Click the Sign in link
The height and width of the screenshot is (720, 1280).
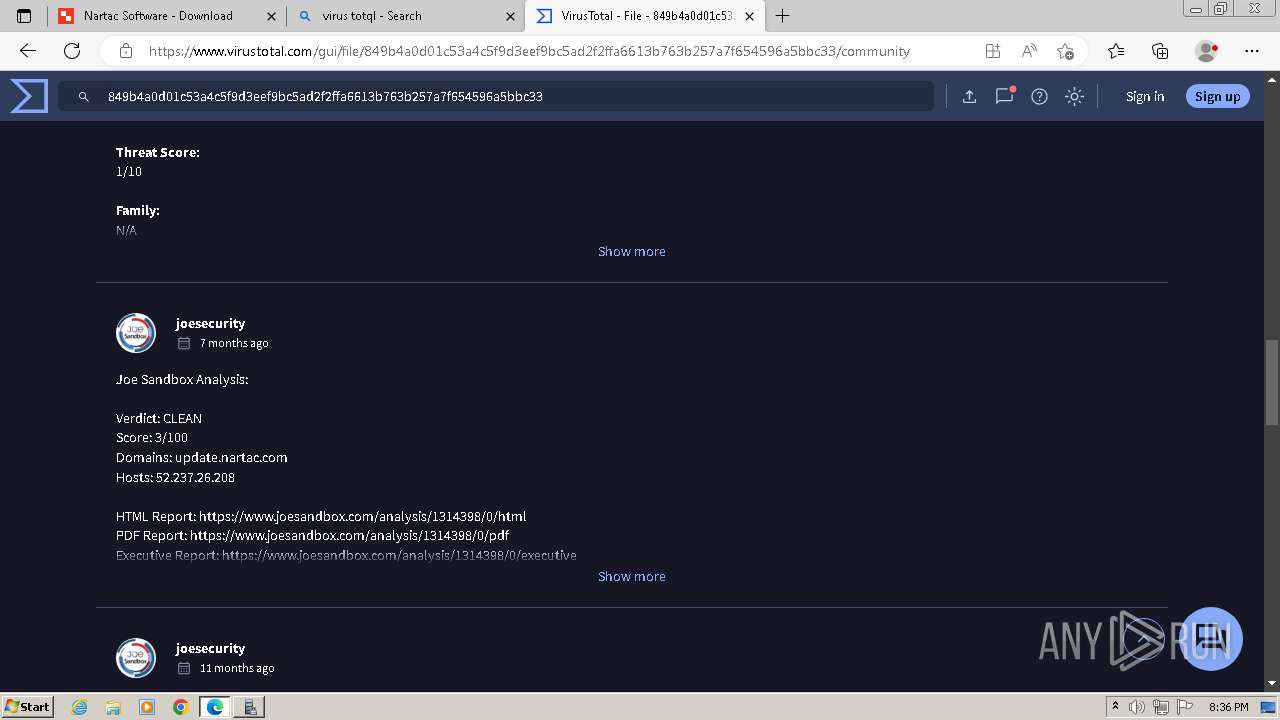pyautogui.click(x=1145, y=96)
